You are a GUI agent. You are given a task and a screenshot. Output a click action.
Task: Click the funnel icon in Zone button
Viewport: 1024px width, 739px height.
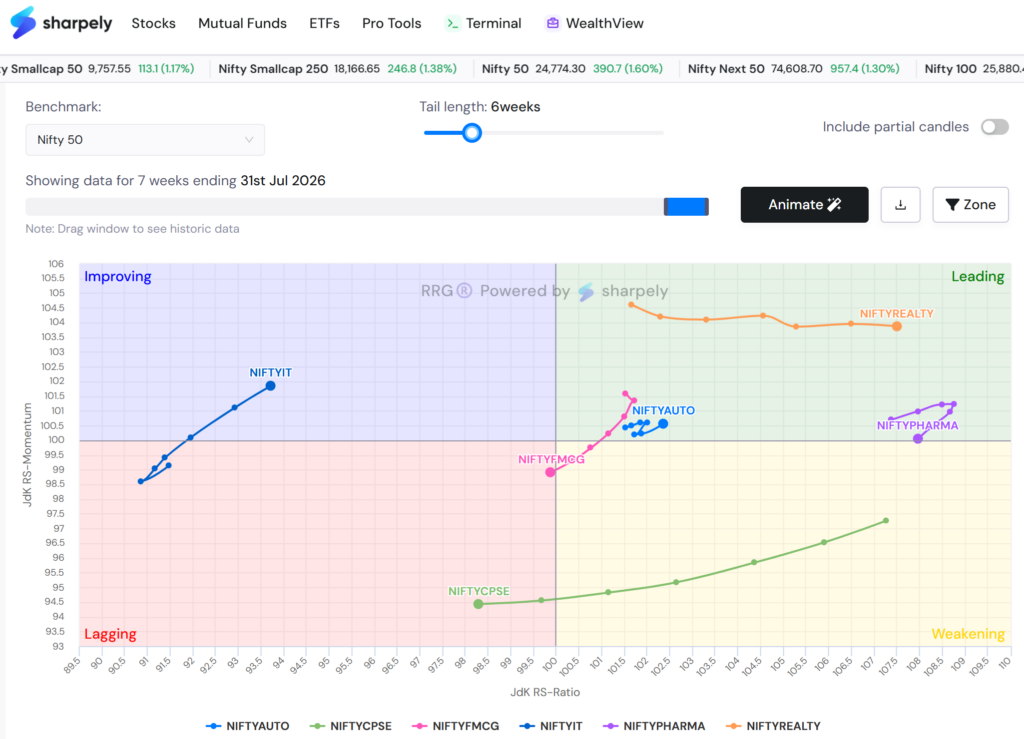(952, 205)
